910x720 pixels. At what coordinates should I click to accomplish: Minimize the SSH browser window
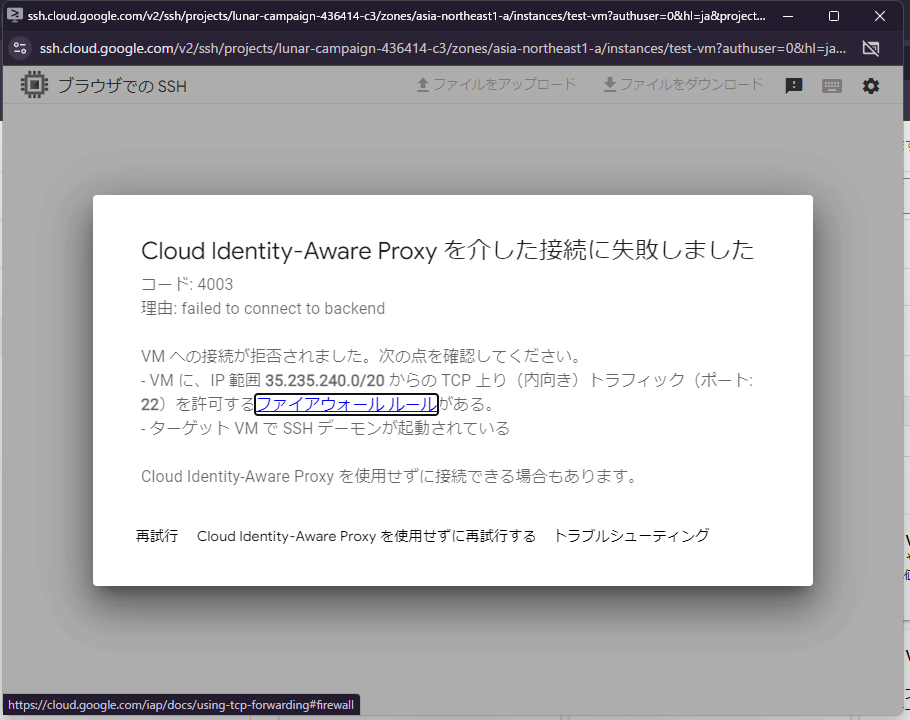tap(788, 16)
